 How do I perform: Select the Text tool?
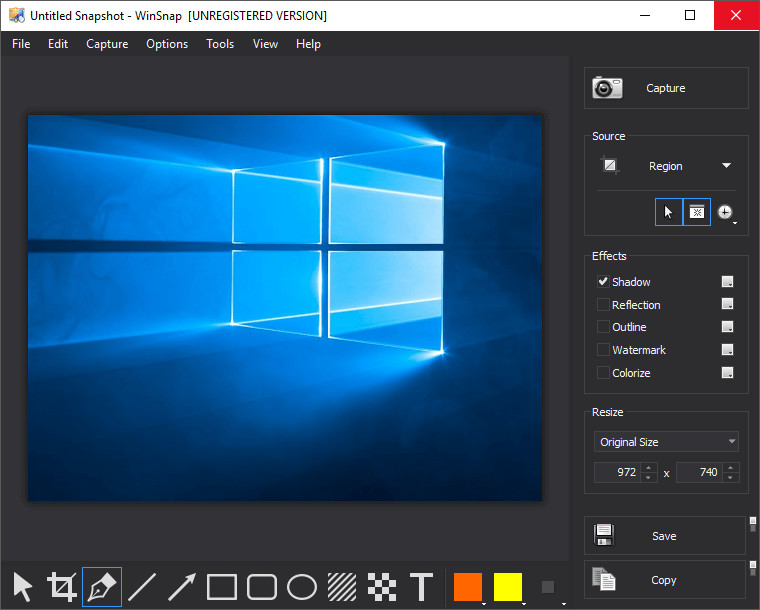422,587
